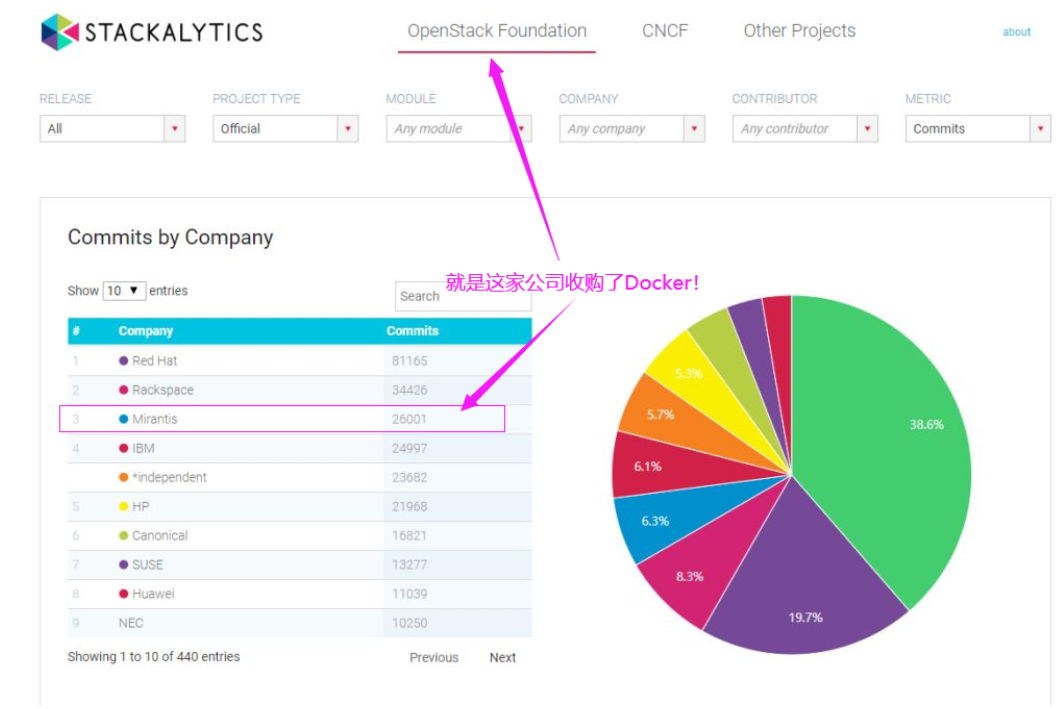Open the Red Hat company row
The width and height of the screenshot is (1060, 709).
pyautogui.click(x=299, y=361)
